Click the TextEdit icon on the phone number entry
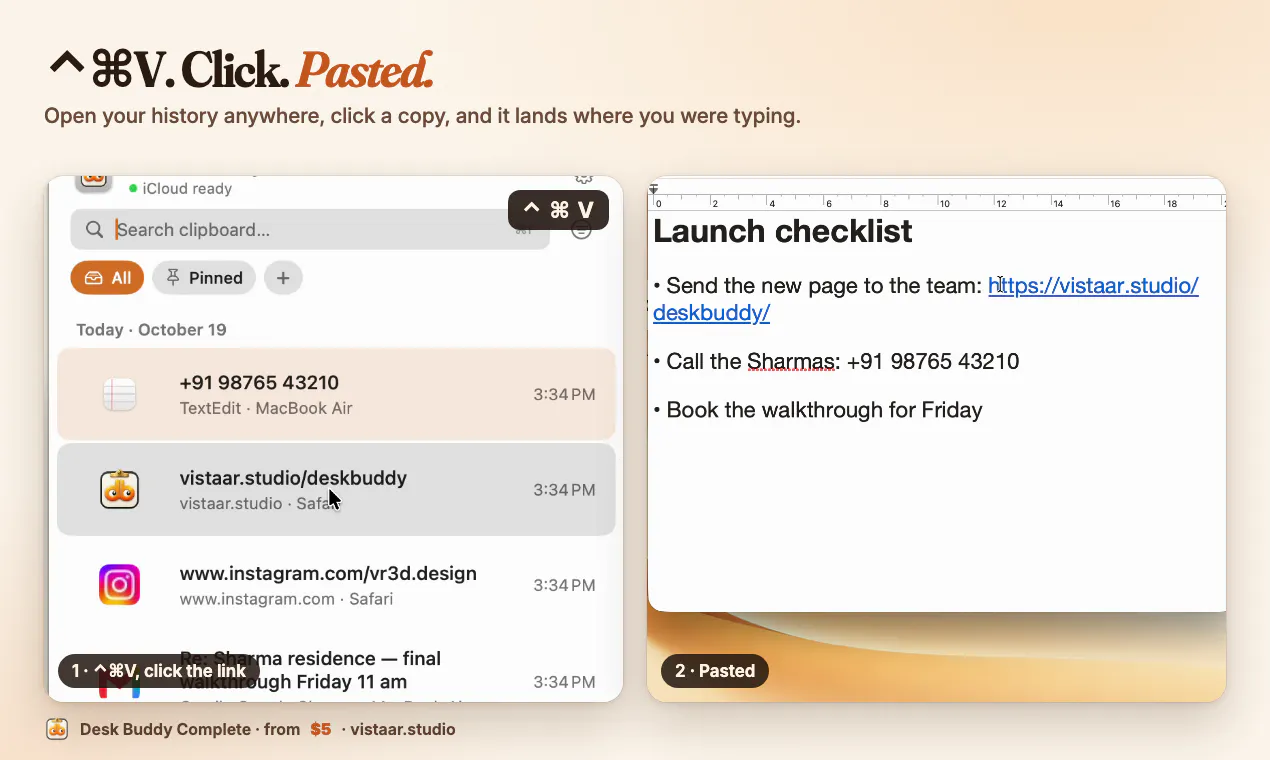This screenshot has height=760, width=1270. coord(119,395)
